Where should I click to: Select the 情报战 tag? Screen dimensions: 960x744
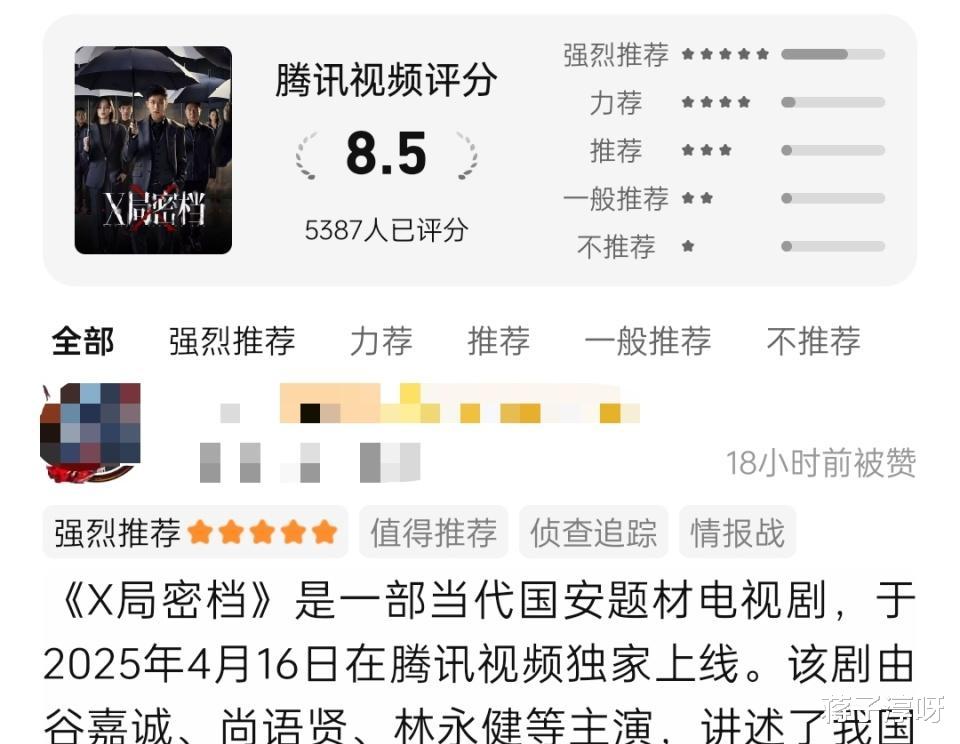737,532
